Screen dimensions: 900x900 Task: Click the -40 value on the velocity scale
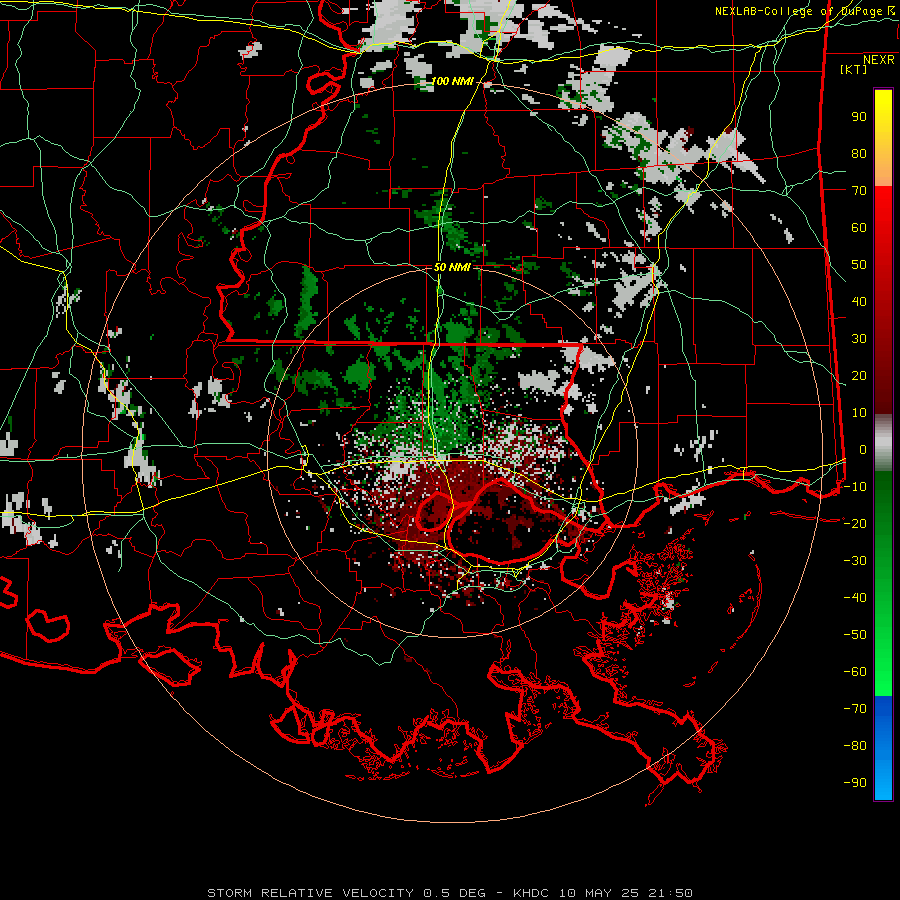pyautogui.click(x=855, y=598)
